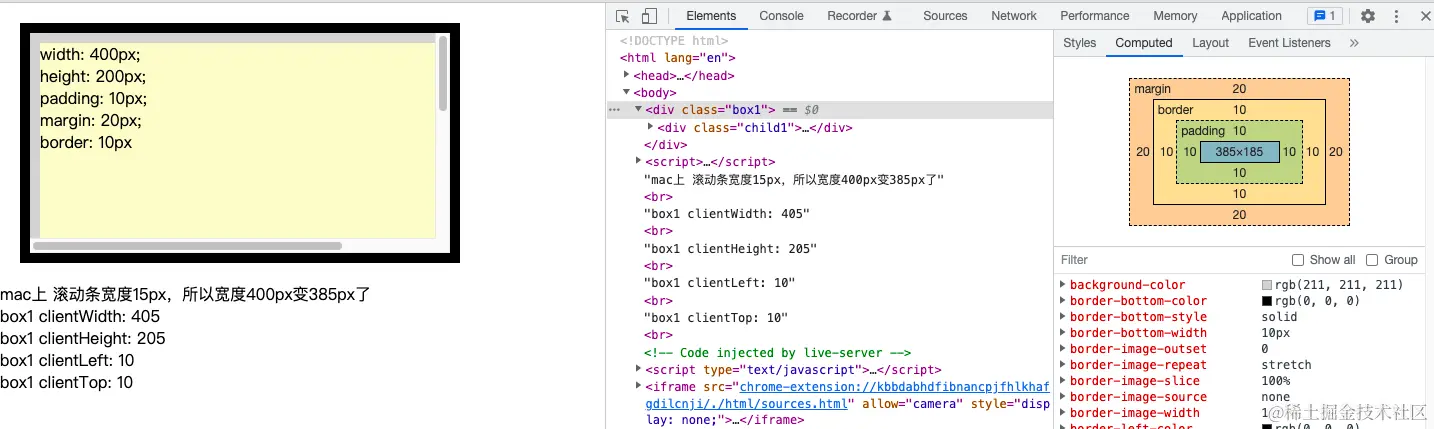Click the background-color gray swatch
The image size is (1434, 429).
(1267, 285)
